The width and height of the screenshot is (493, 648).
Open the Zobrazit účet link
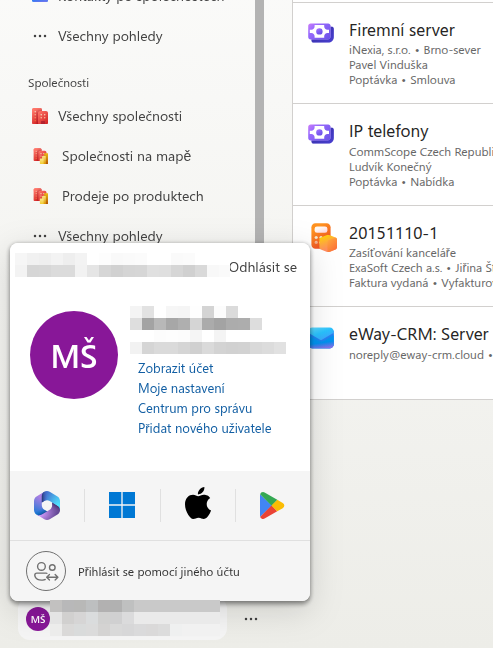click(176, 368)
